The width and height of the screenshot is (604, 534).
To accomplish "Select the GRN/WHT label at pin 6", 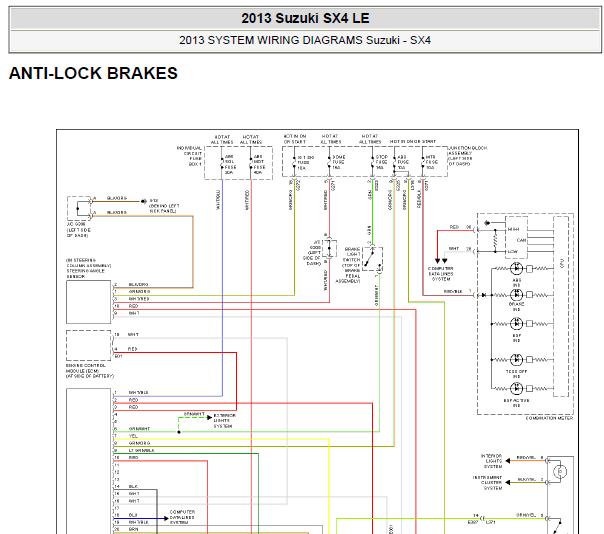I will tap(139, 428).
